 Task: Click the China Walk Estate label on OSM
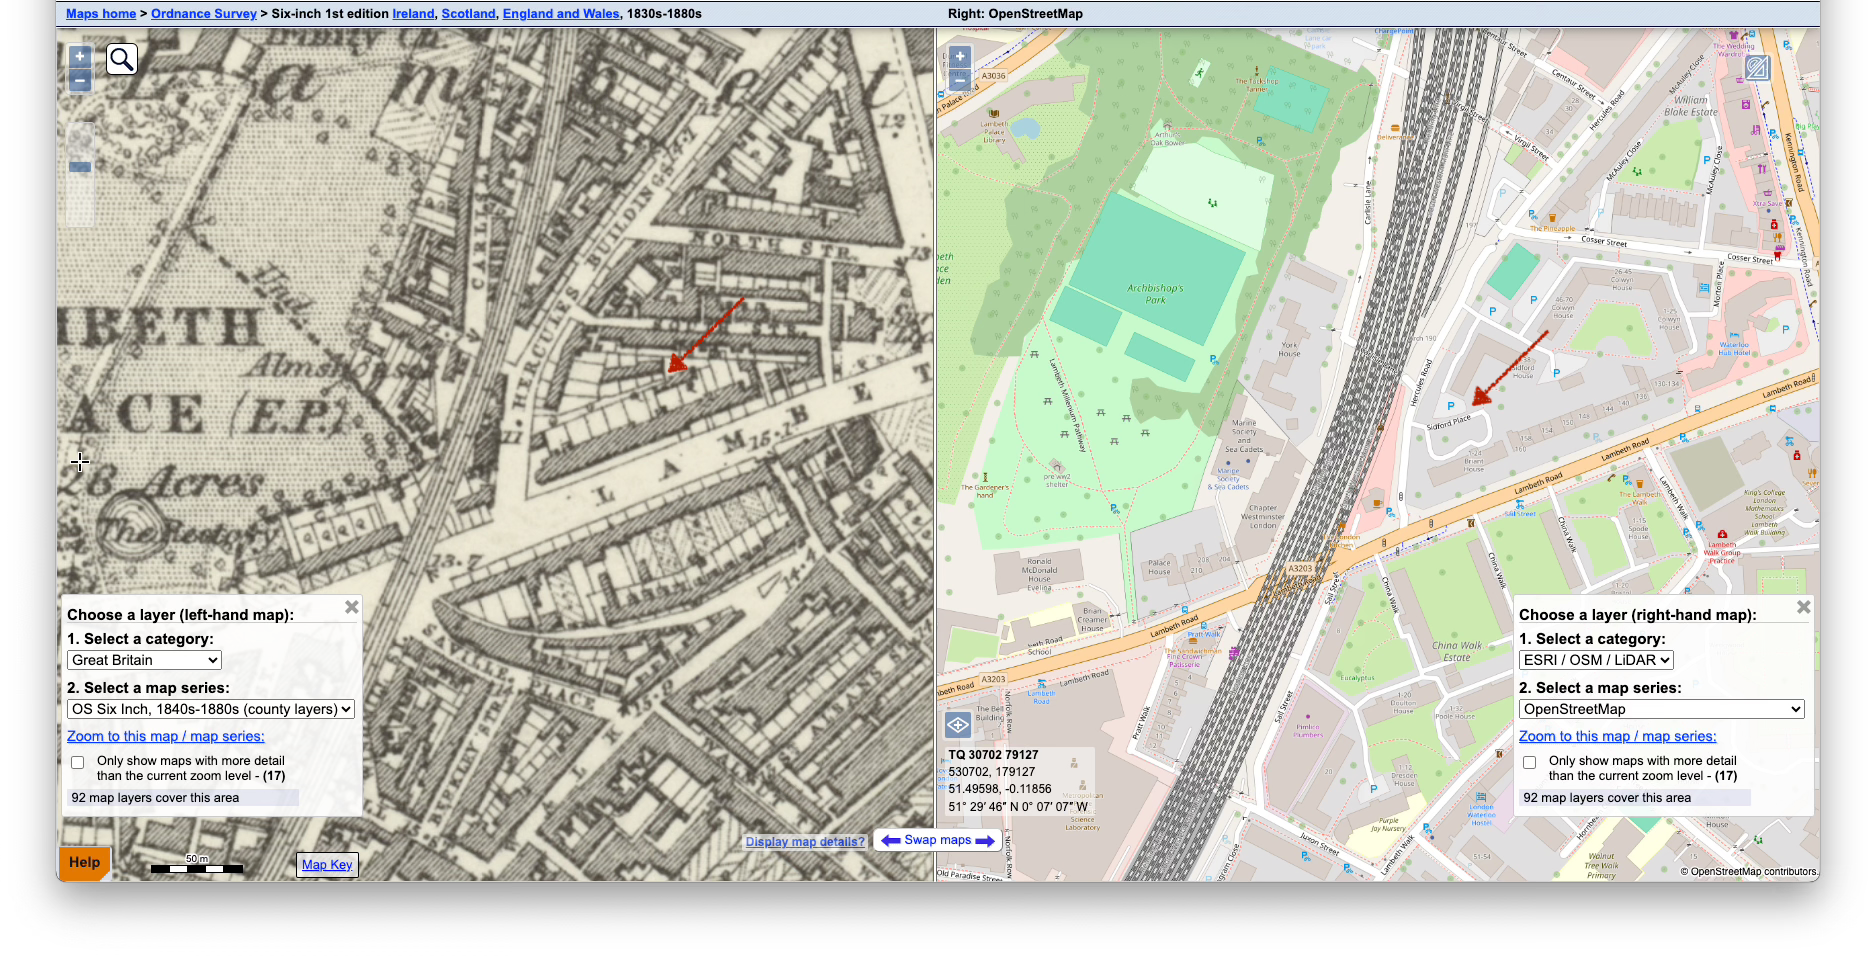tap(1457, 651)
